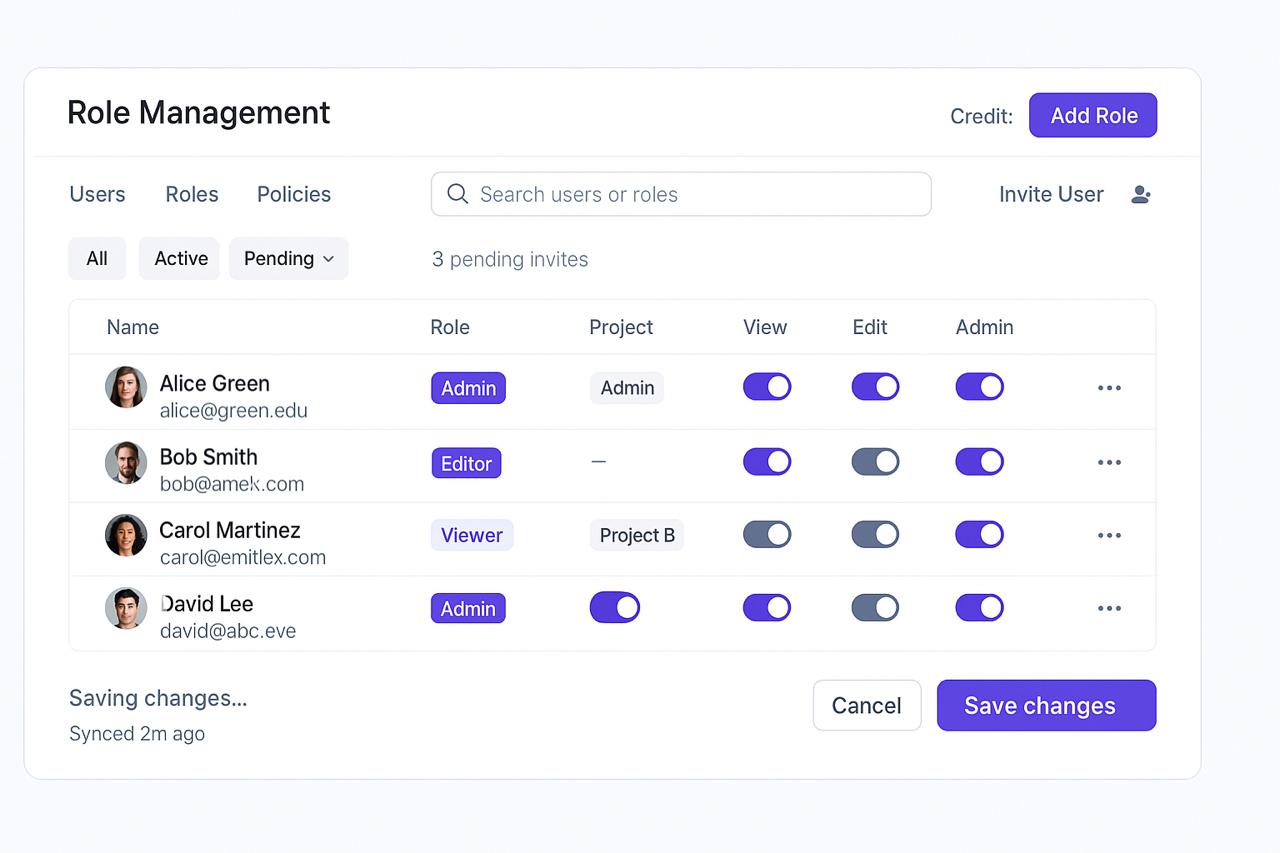This screenshot has height=853, width=1280.
Task: Click Carol Martinez's avatar photo
Action: click(x=126, y=535)
